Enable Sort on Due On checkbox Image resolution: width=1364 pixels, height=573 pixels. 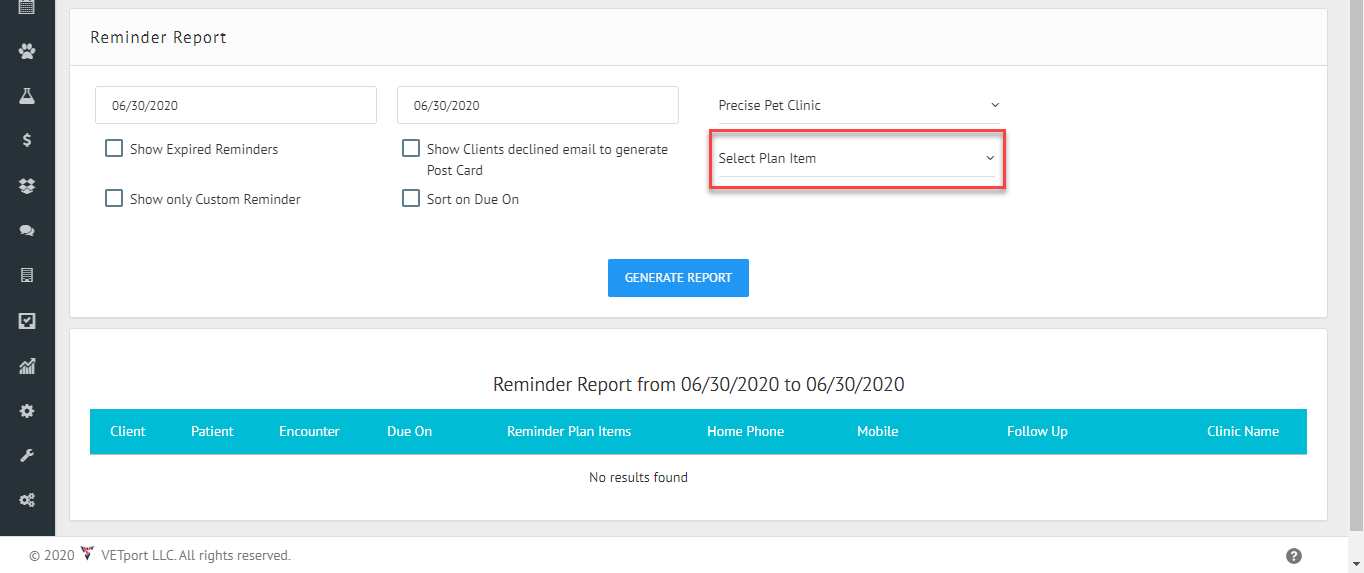[411, 198]
